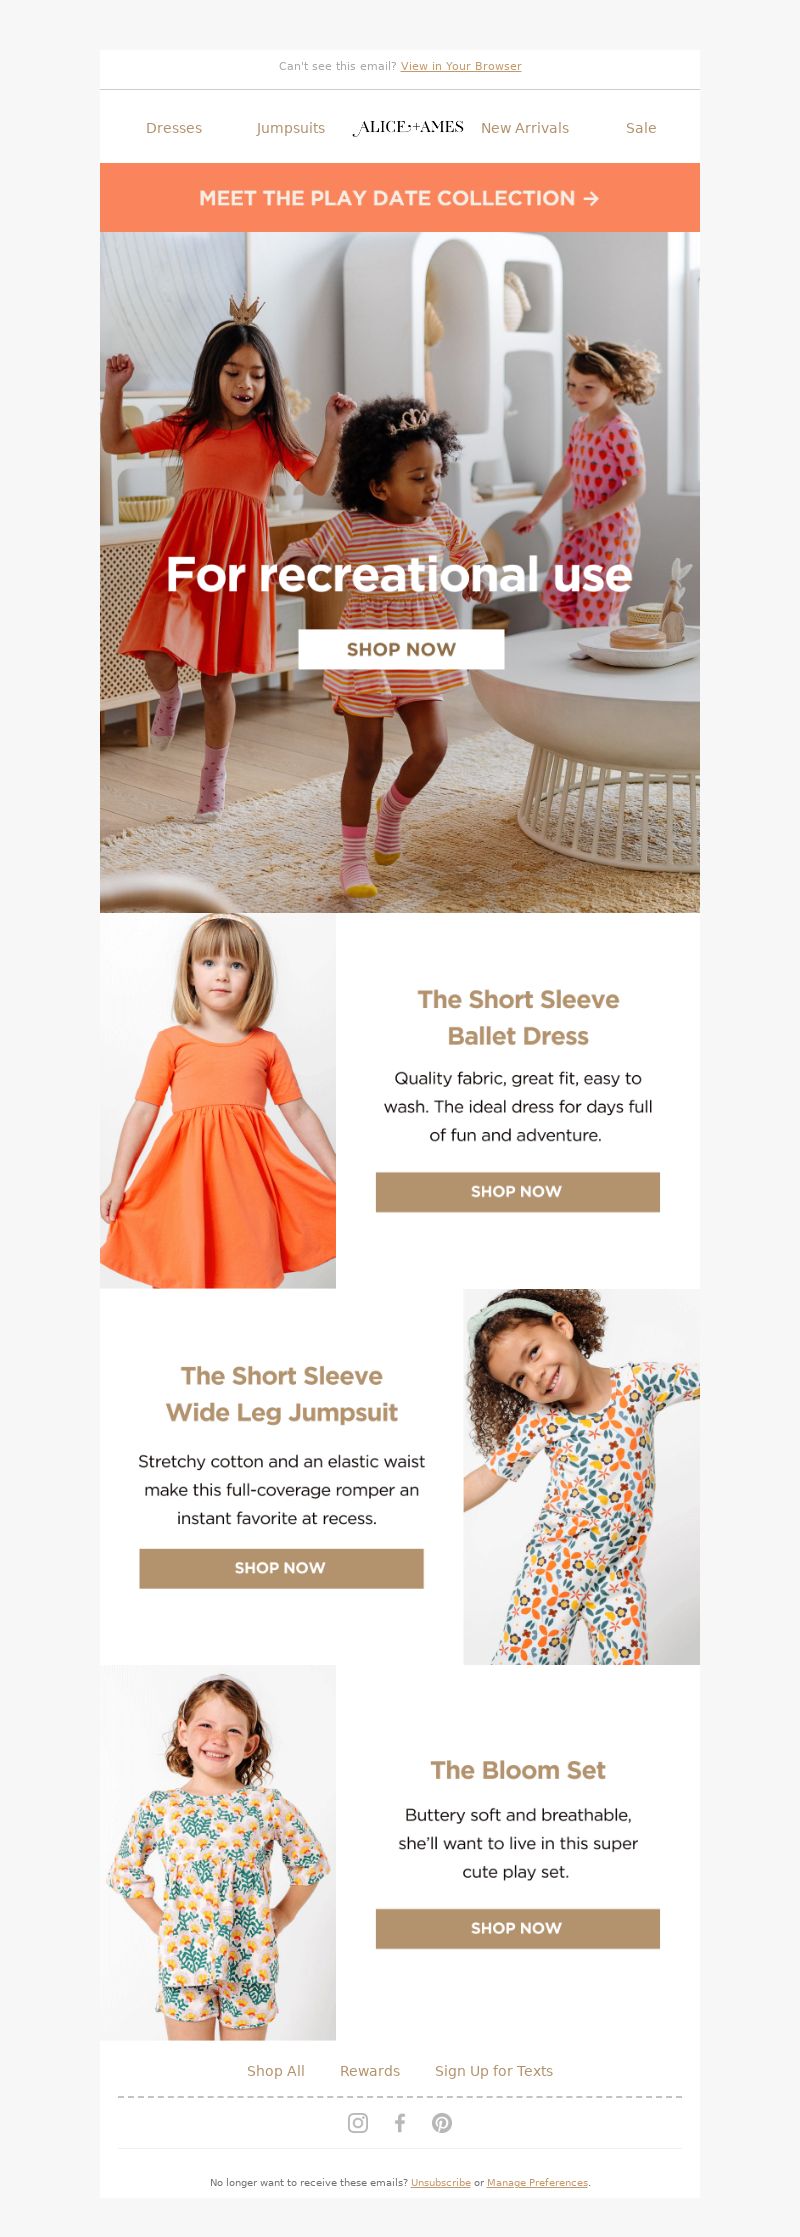Viewport: 800px width, 2237px height.
Task: Open the Instagram icon in footer
Action: click(x=358, y=2122)
